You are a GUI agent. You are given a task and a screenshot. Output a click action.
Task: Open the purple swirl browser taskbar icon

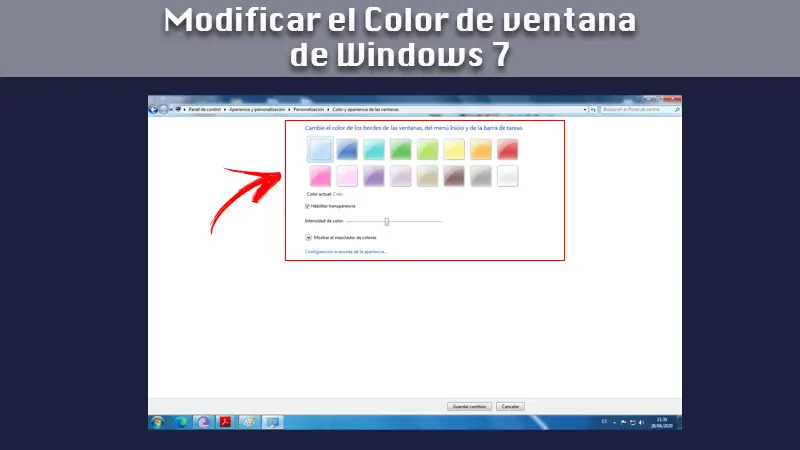[204, 422]
